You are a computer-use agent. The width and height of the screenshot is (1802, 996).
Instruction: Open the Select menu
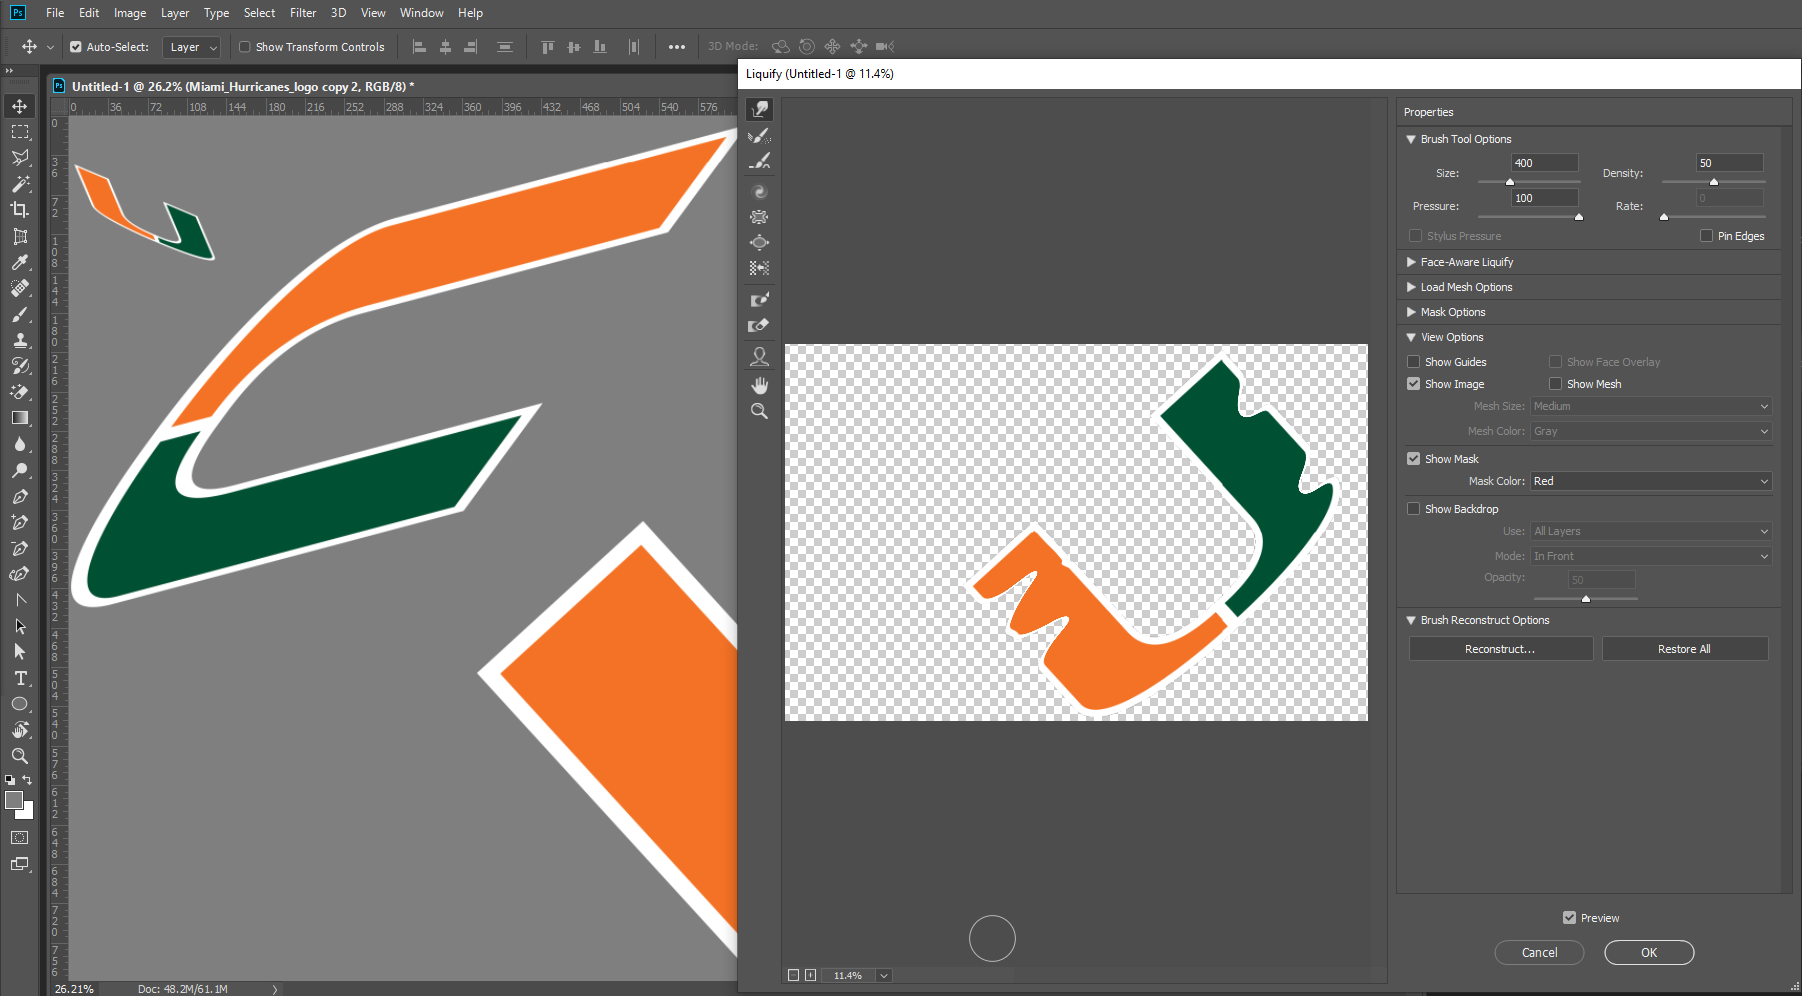tap(259, 13)
